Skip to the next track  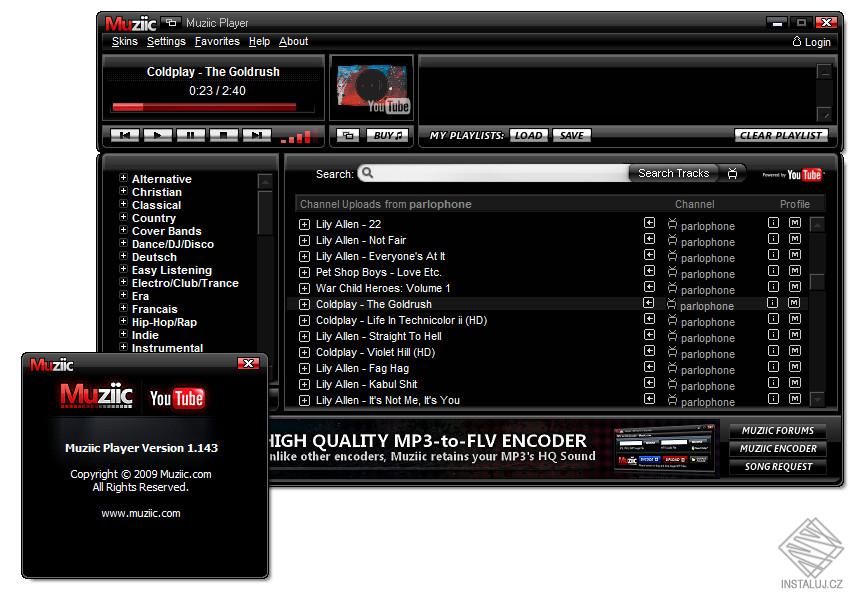[x=257, y=135]
